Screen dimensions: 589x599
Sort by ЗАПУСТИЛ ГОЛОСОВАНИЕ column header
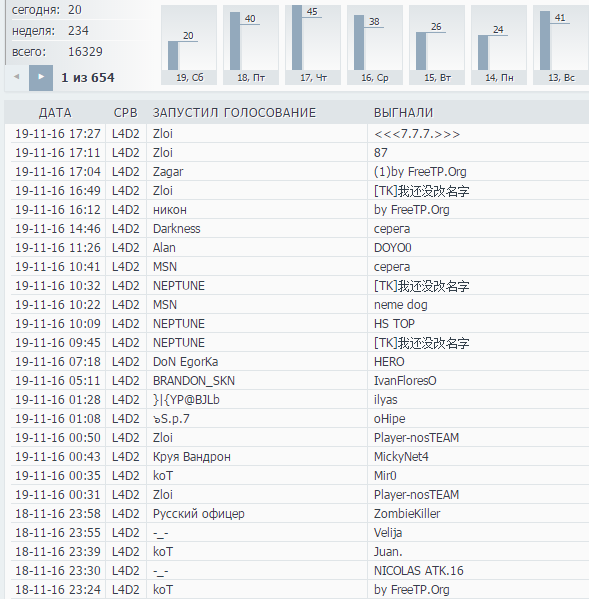click(234, 113)
